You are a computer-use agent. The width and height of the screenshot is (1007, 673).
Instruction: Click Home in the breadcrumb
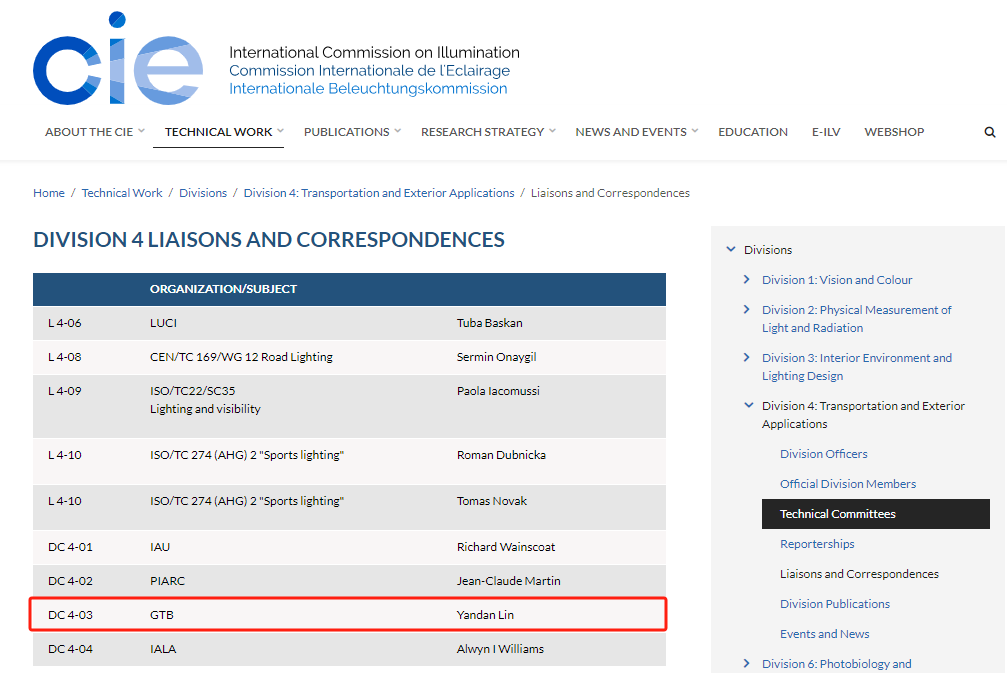49,193
